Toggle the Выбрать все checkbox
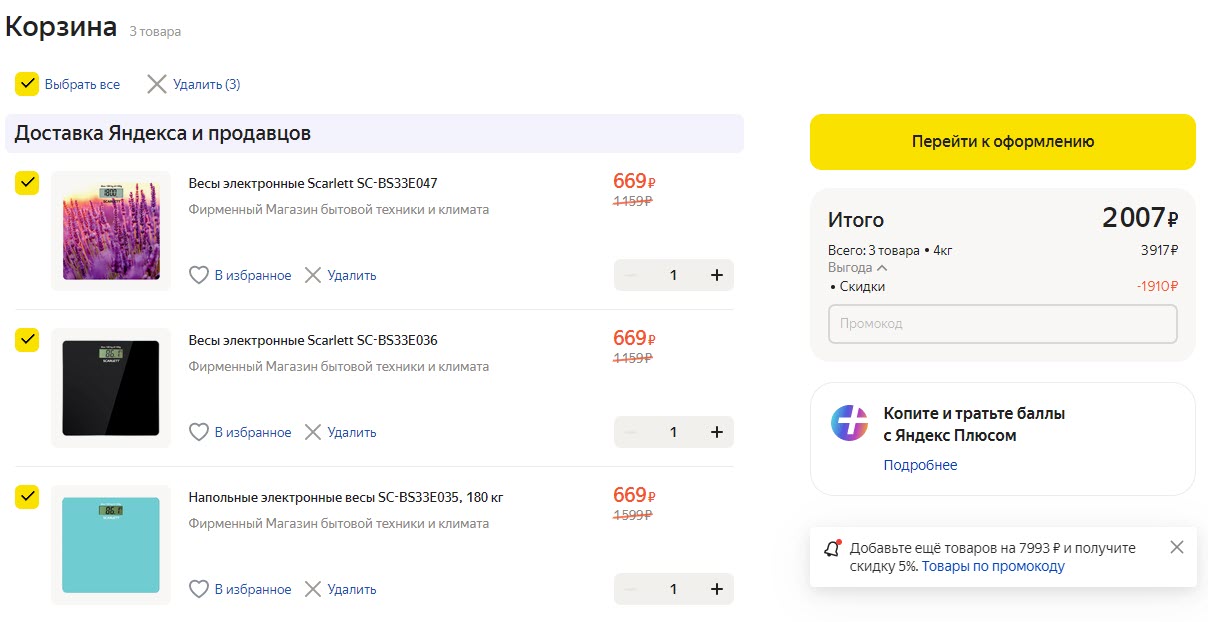 pos(27,84)
